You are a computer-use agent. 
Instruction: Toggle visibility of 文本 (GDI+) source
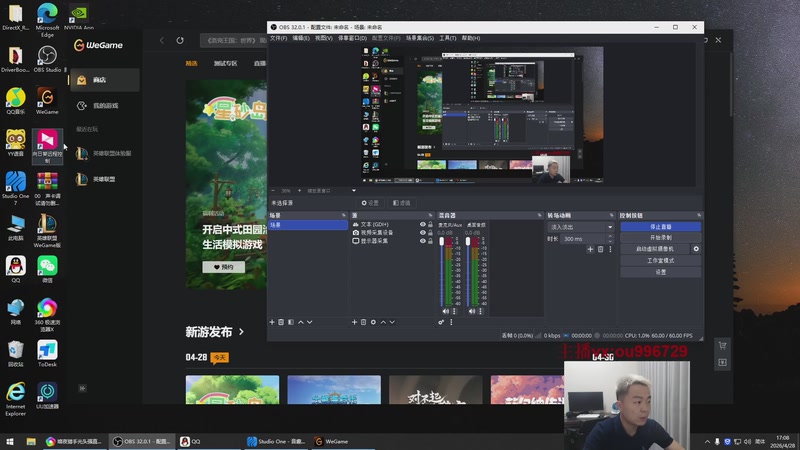422,224
